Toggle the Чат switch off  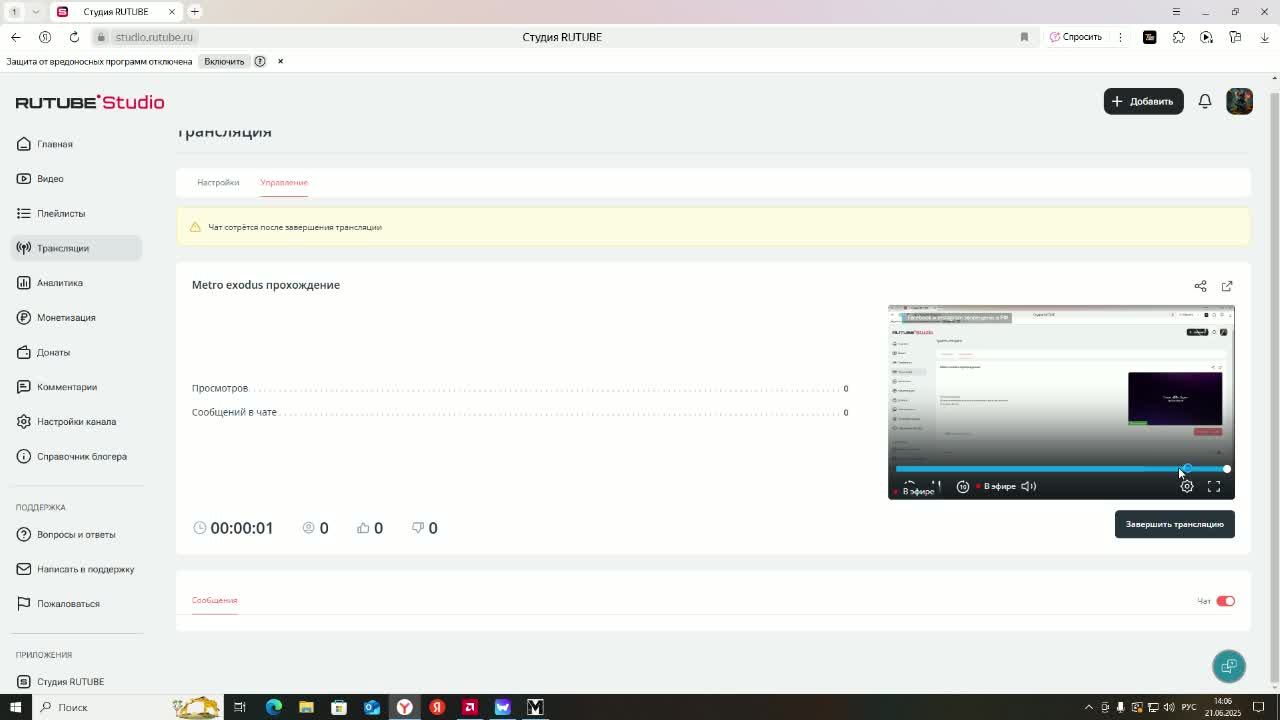click(1226, 601)
